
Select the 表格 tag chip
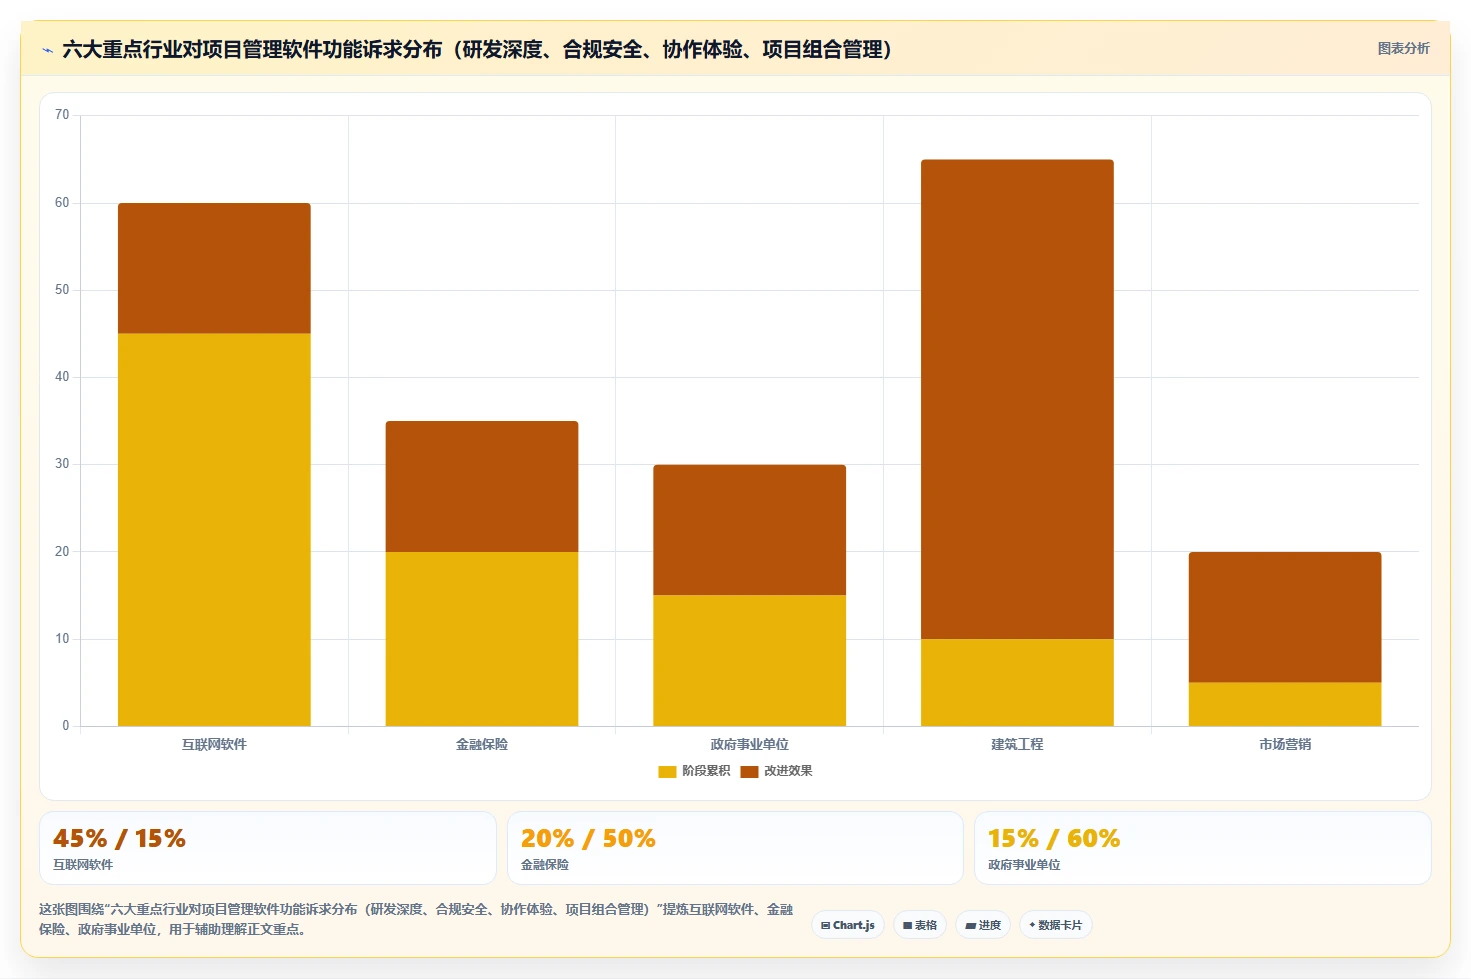click(x=920, y=925)
